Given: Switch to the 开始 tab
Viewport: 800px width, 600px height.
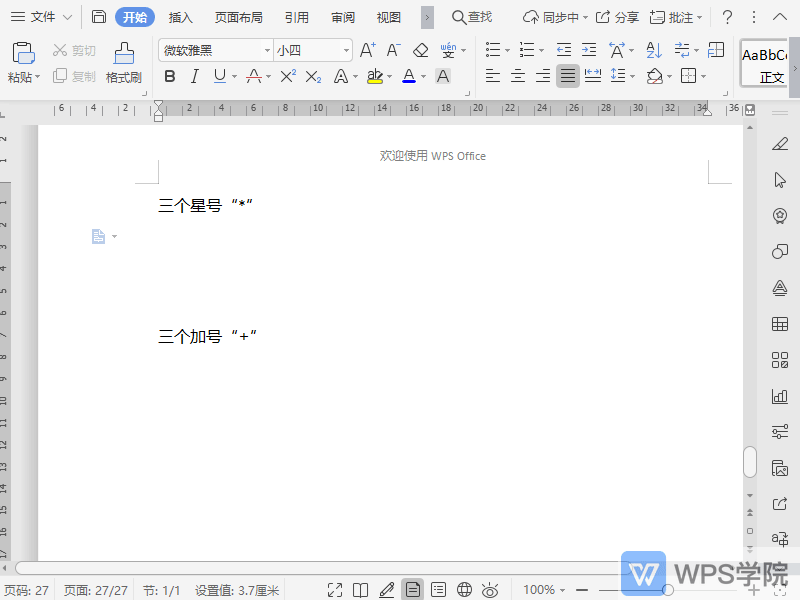Looking at the screenshot, I should 135,17.
